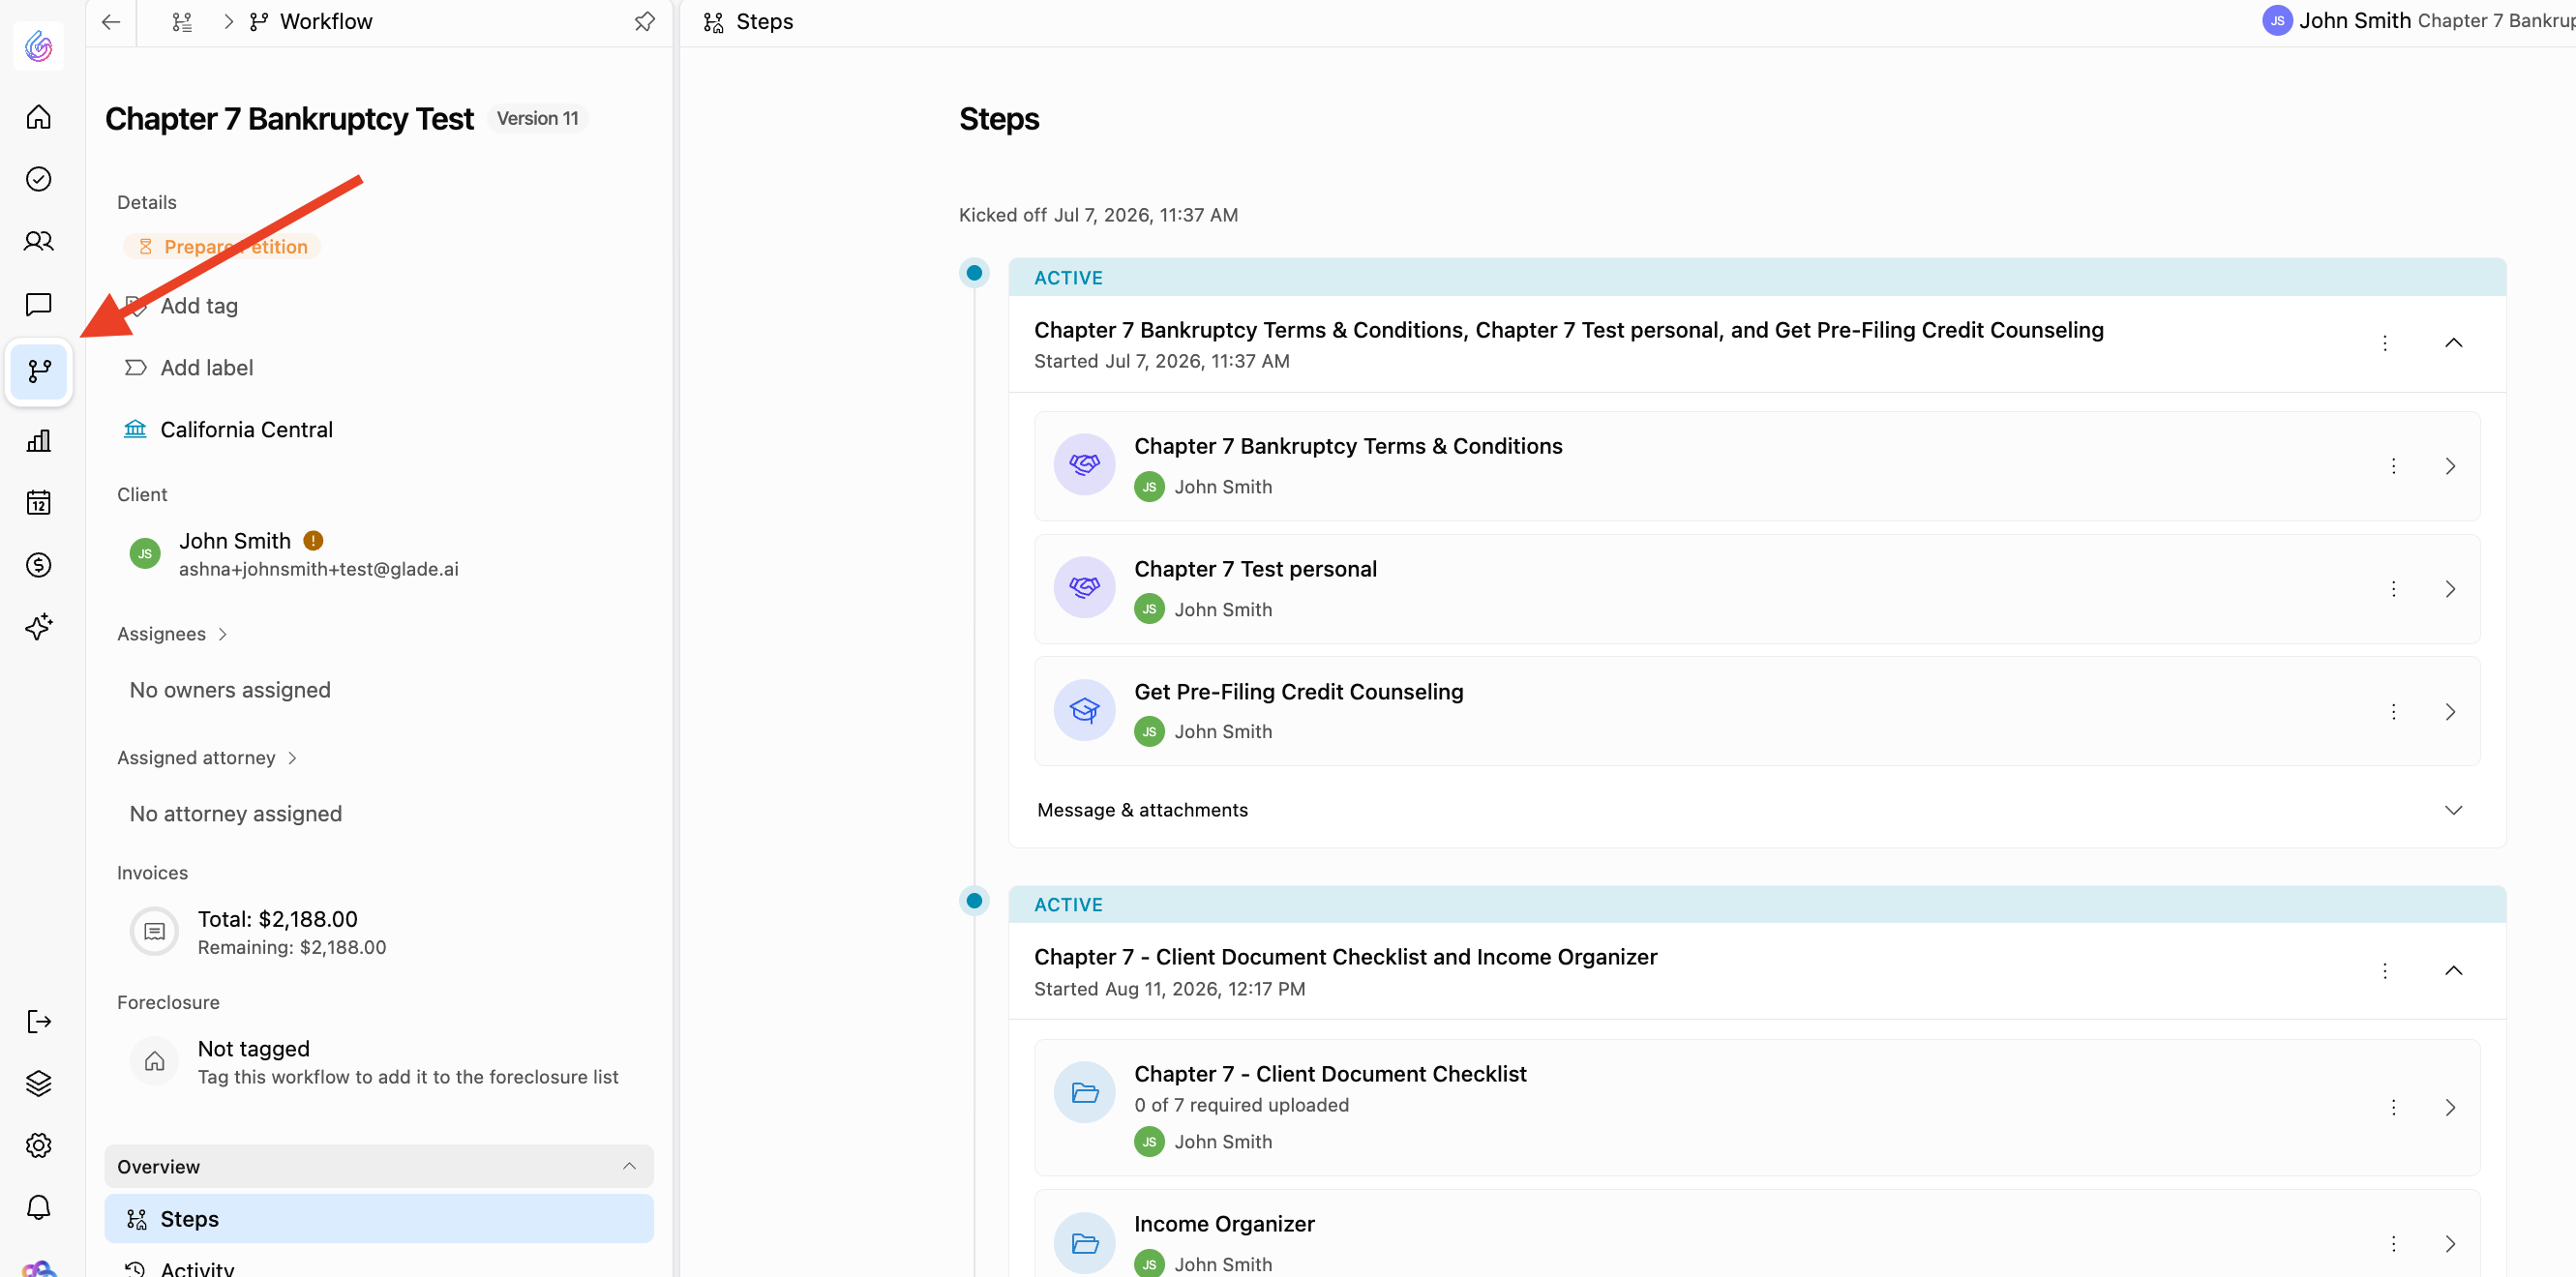Open options menu for Terms & Conditions row
The width and height of the screenshot is (2576, 1277).
click(2393, 466)
